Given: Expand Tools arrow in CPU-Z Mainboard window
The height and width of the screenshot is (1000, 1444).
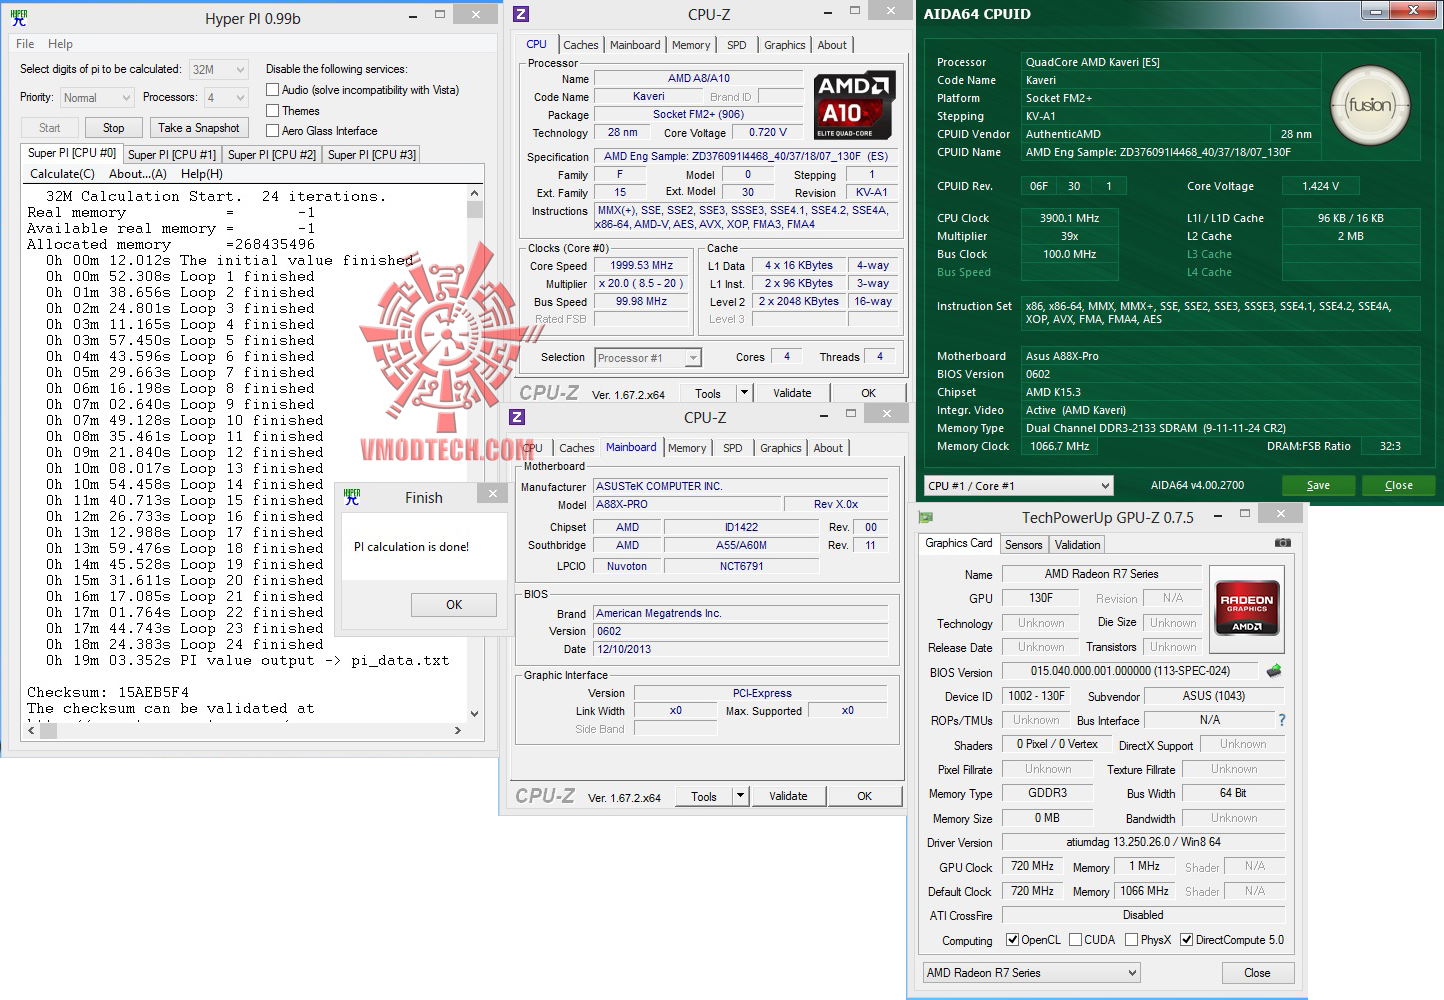Looking at the screenshot, I should [x=739, y=796].
